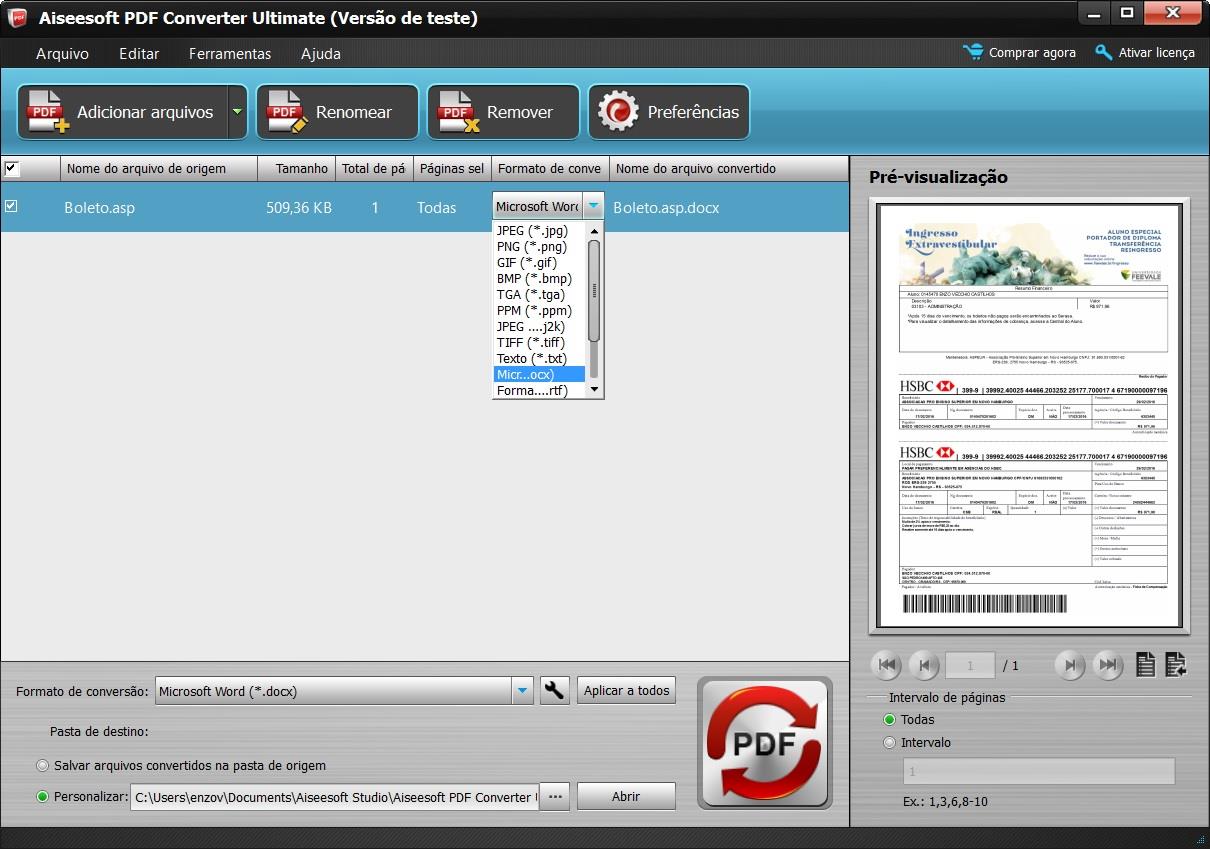Click the Nome do arquivo convertido header
1210x849 pixels.
point(728,168)
